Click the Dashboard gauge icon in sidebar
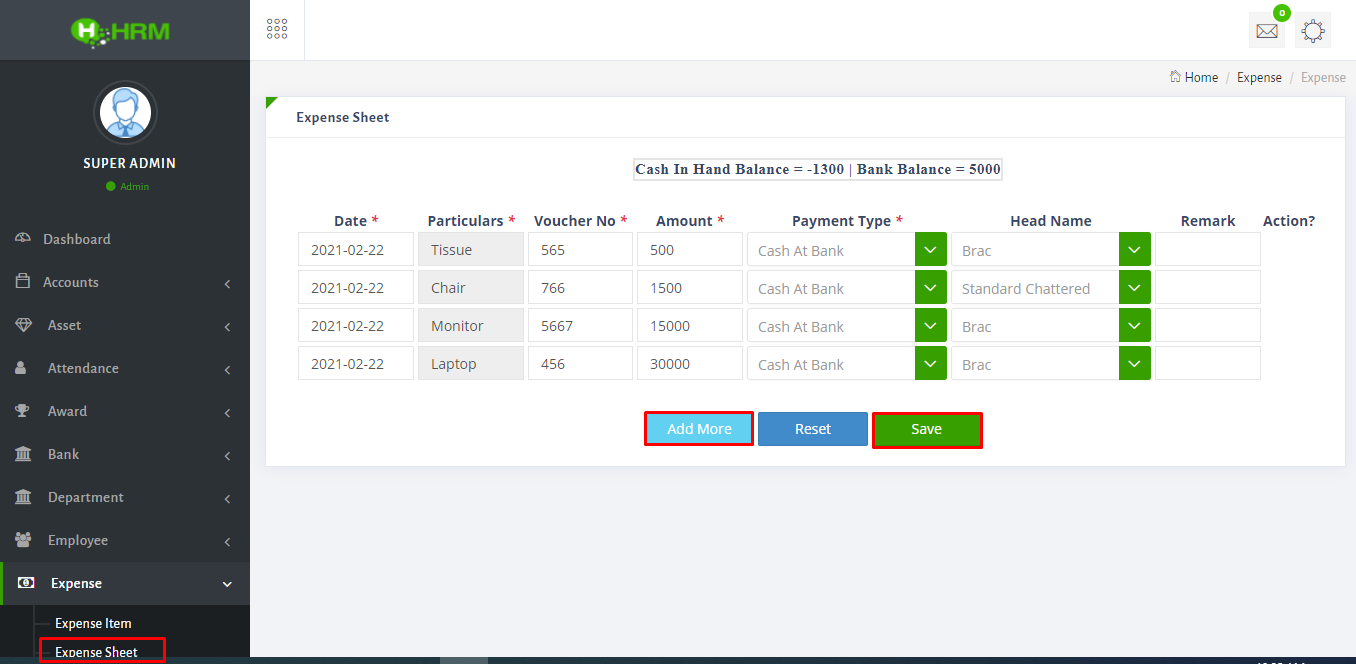This screenshot has width=1356, height=664. (23, 239)
